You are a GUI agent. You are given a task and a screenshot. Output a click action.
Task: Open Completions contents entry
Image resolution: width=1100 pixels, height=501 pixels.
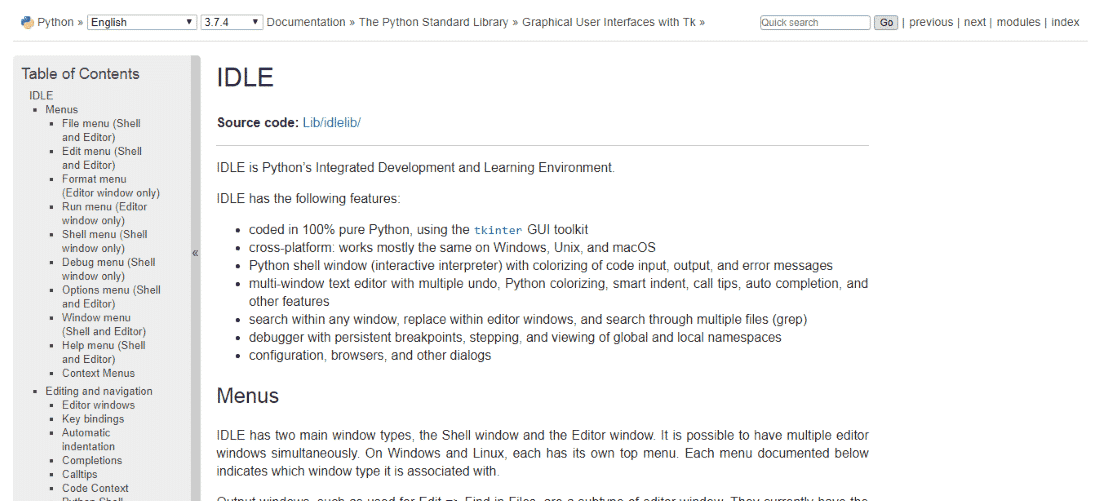[x=92, y=460]
